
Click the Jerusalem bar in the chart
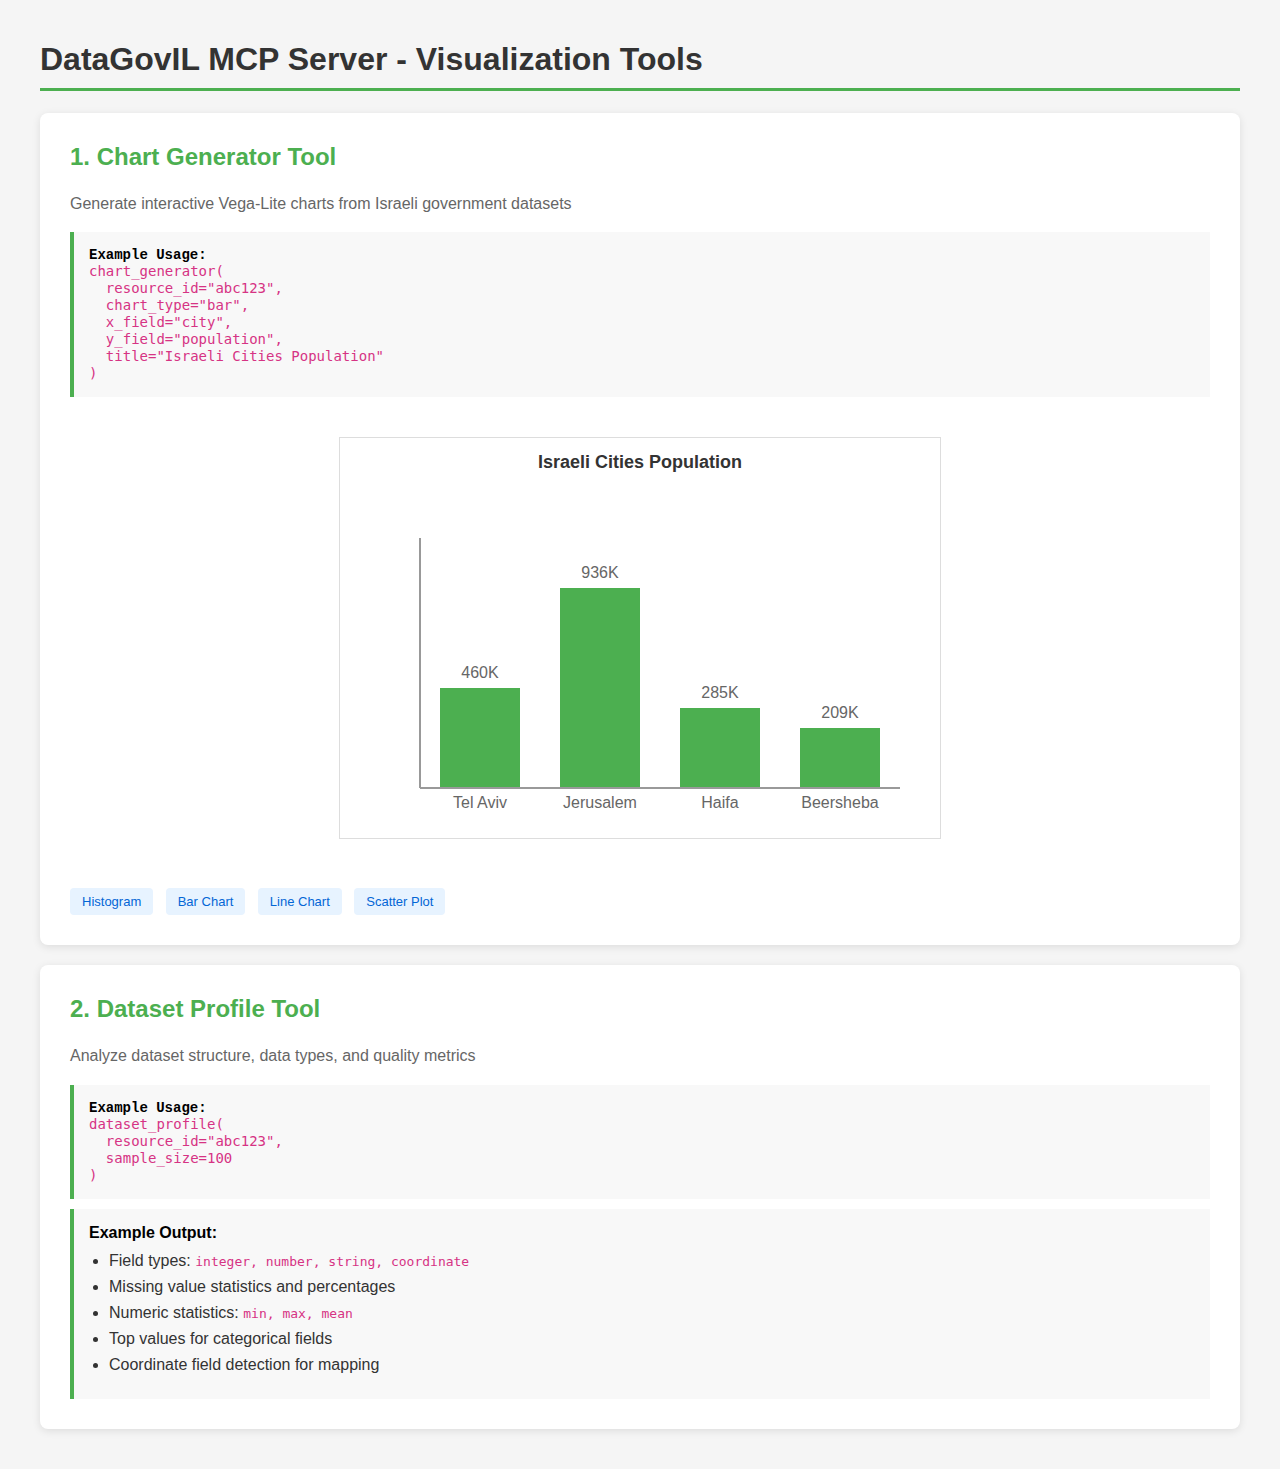599,686
